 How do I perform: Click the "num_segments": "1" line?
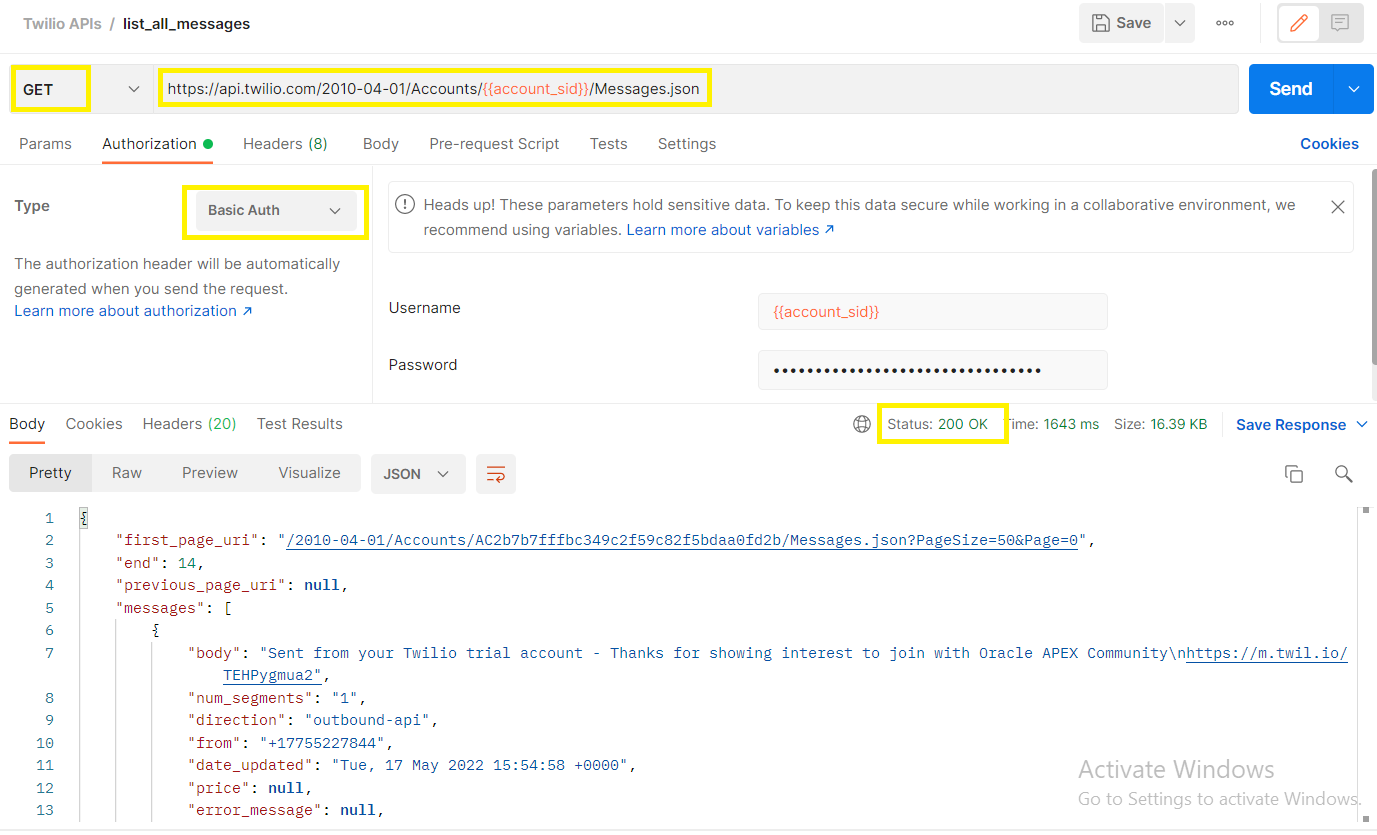pyautogui.click(x=277, y=698)
